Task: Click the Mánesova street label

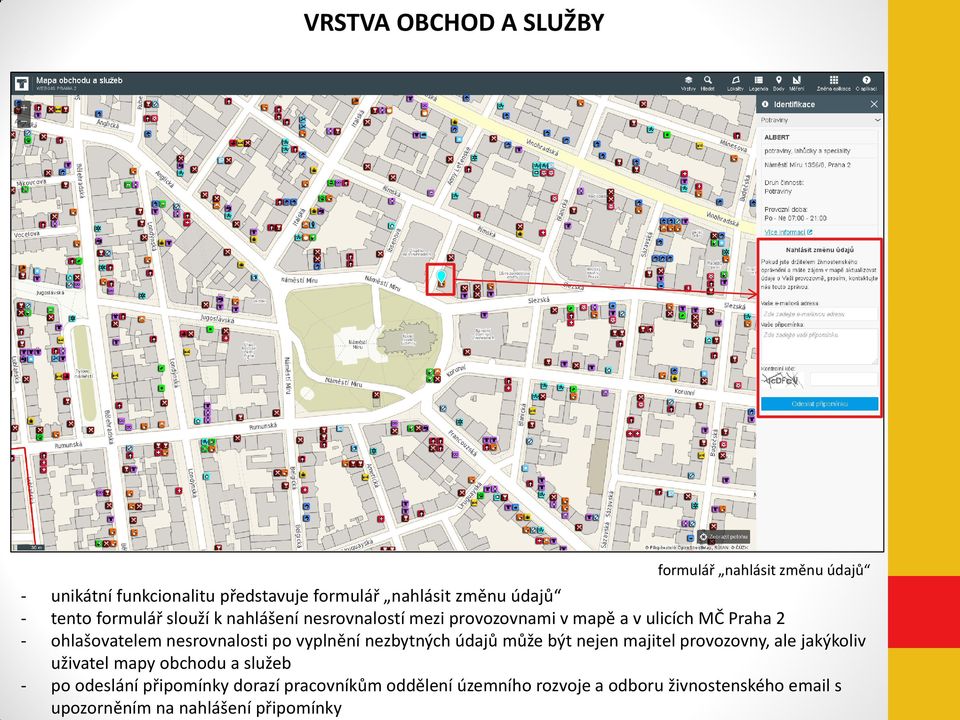Action: pos(733,144)
